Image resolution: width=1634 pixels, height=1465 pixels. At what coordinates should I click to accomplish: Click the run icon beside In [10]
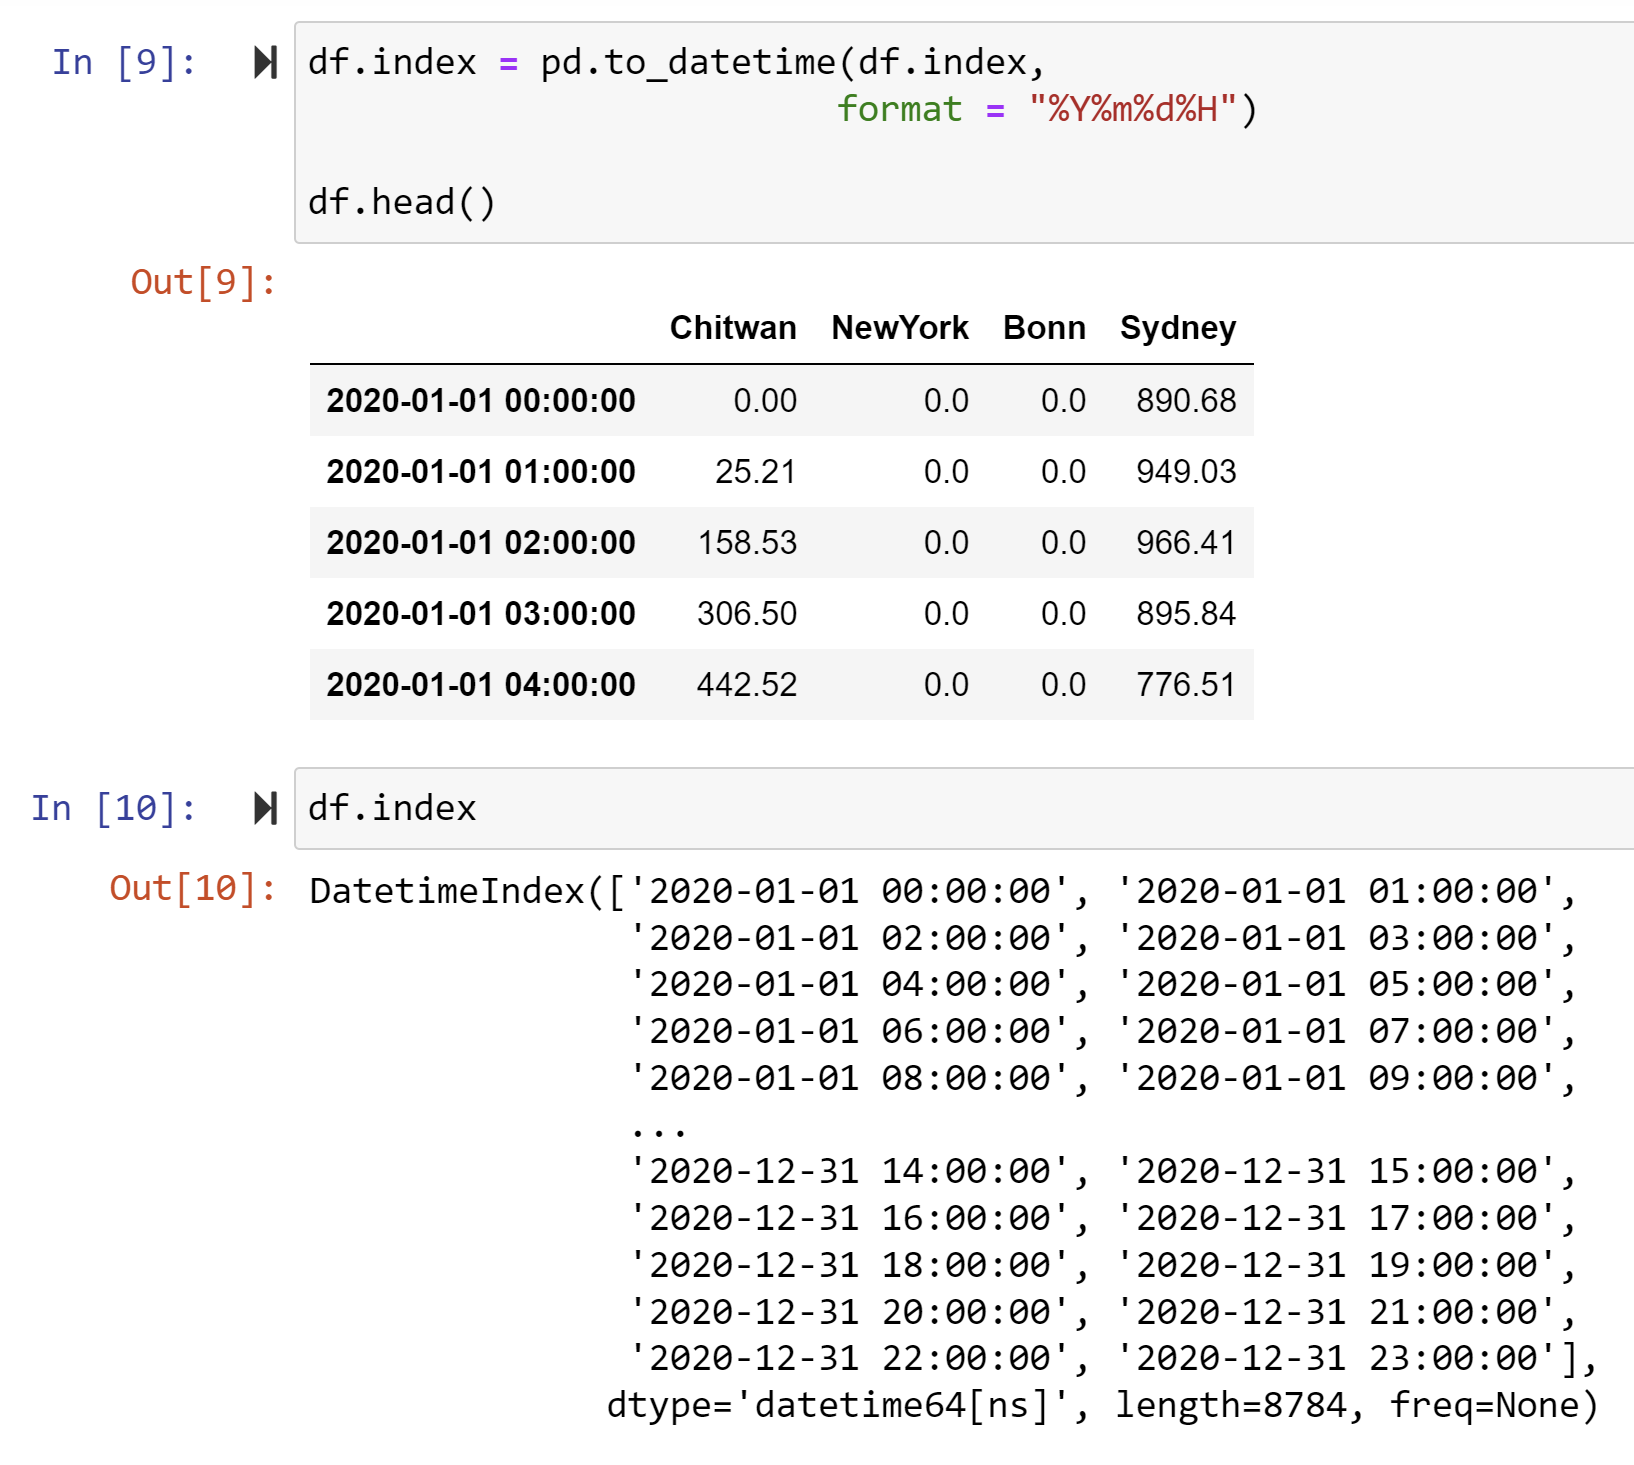265,808
